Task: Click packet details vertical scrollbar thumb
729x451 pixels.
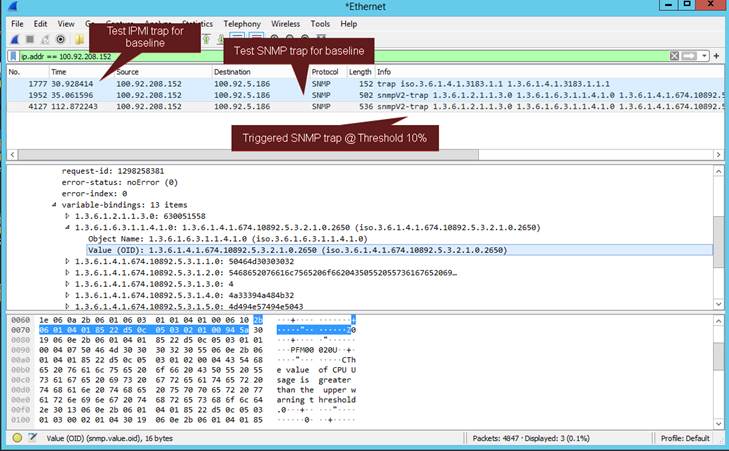Action: 718,241
